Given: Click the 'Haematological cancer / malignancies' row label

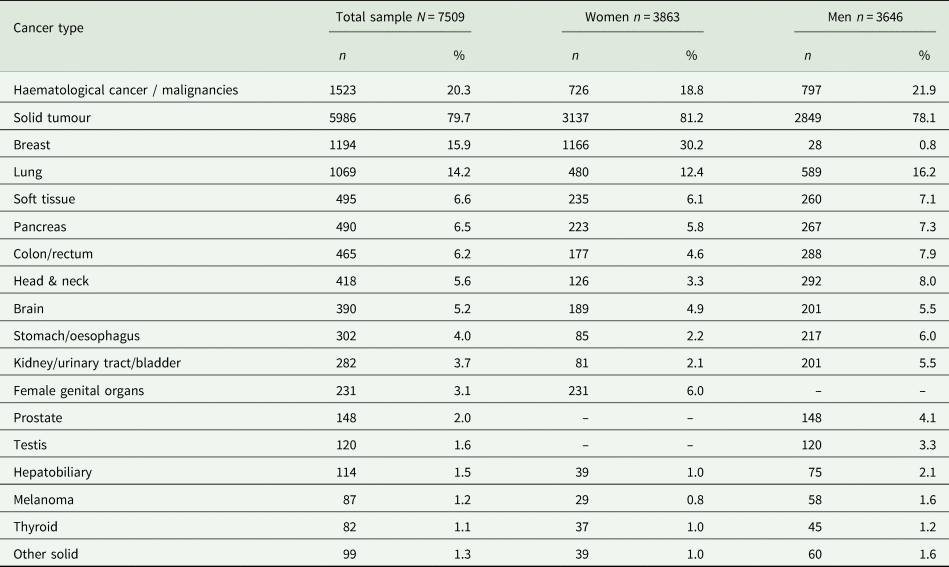Looking at the screenshot, I should click(126, 91).
